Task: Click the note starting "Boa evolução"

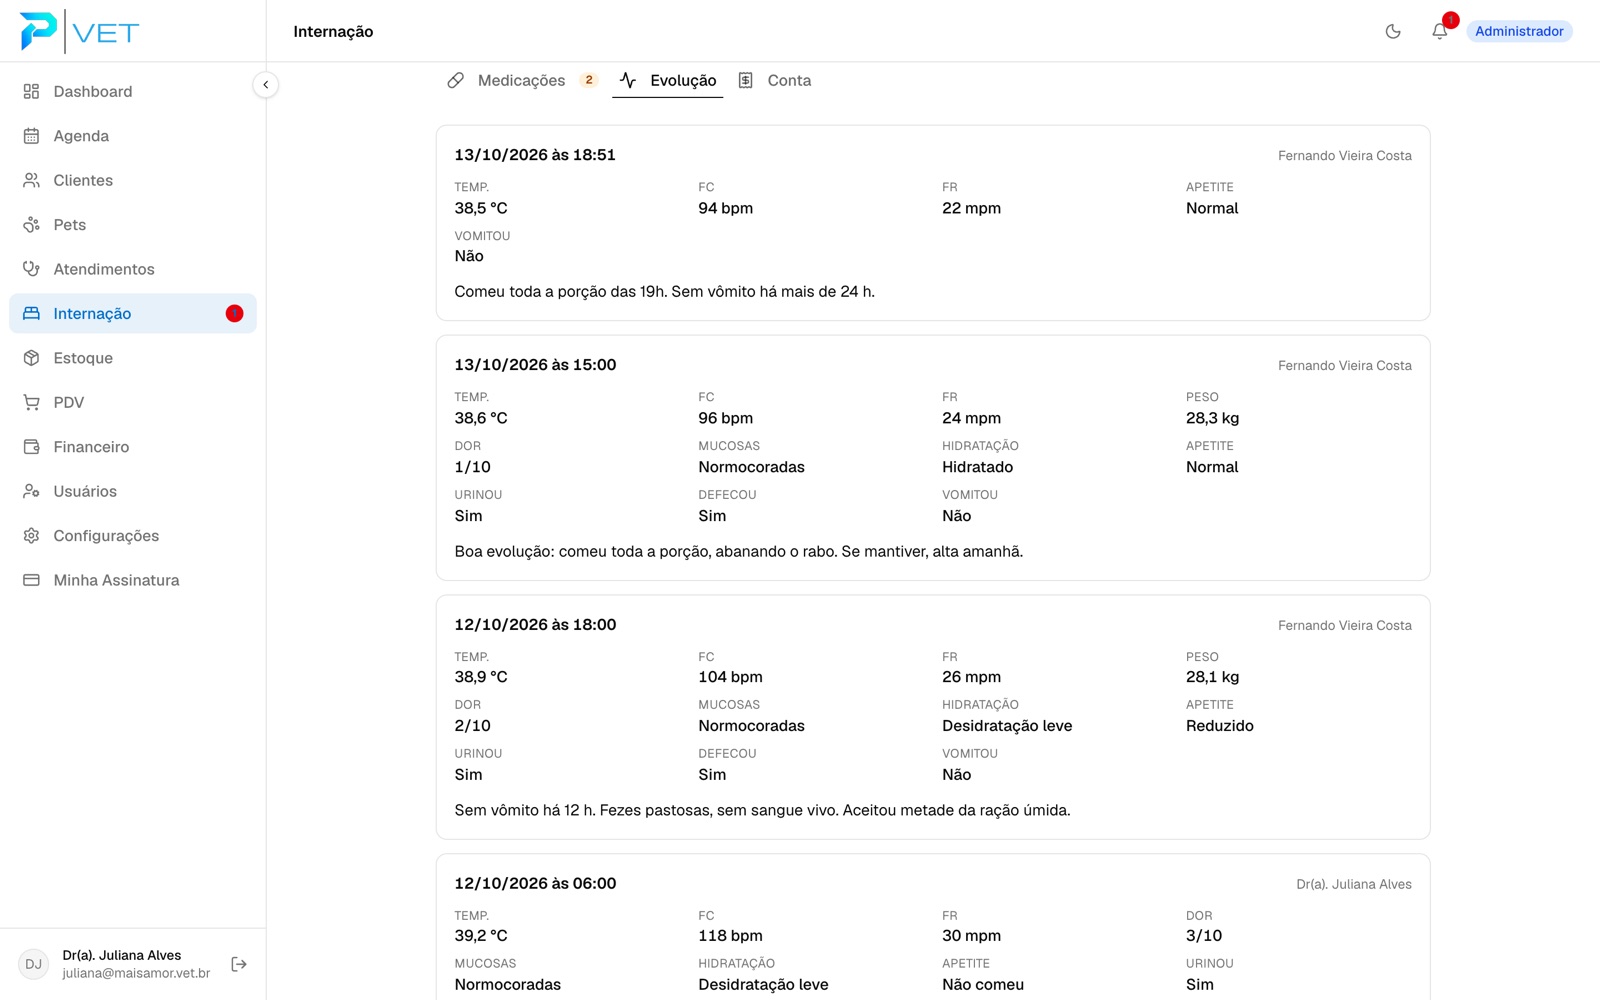Action: (738, 552)
